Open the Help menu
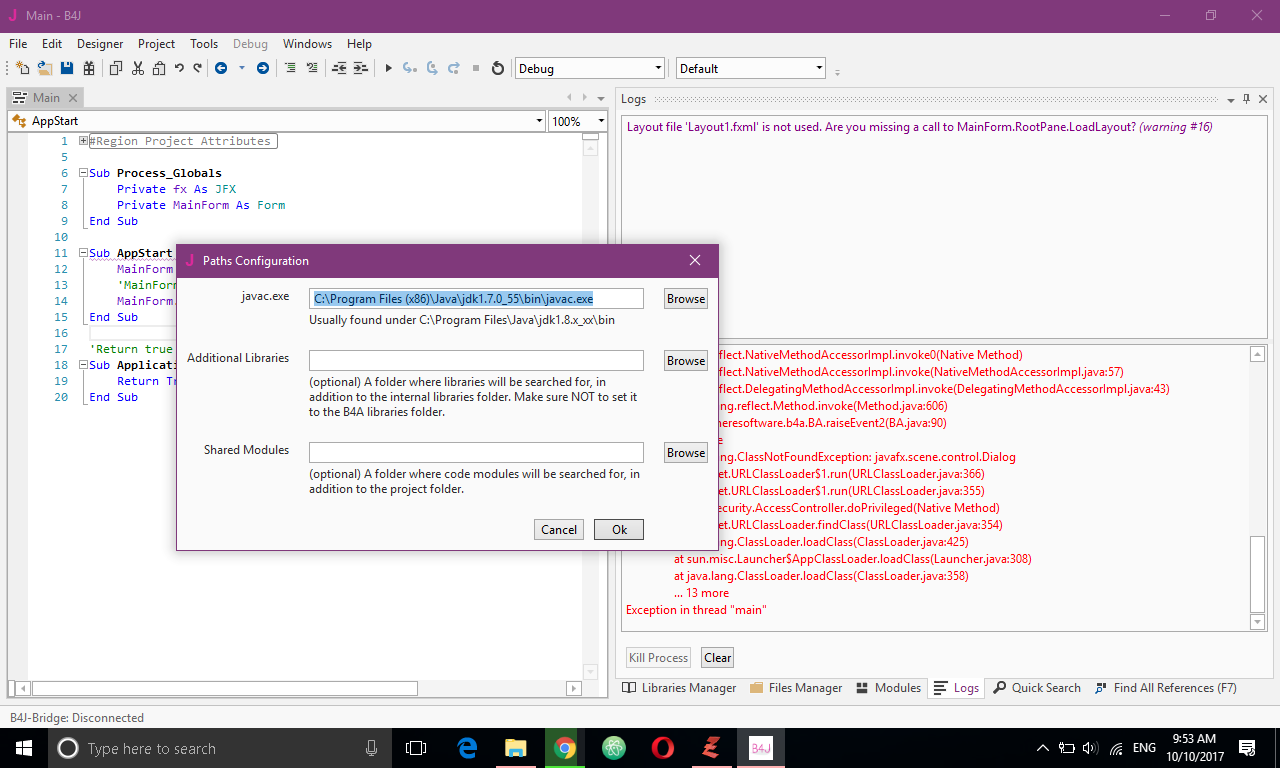Viewport: 1280px width, 768px height. pyautogui.click(x=359, y=44)
